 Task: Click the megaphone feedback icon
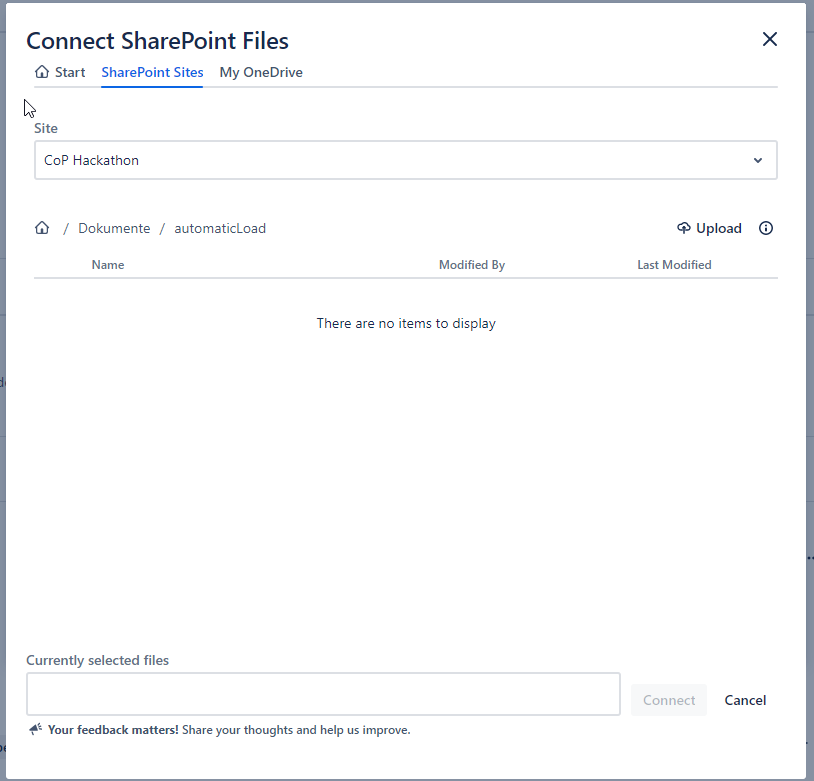tap(36, 730)
